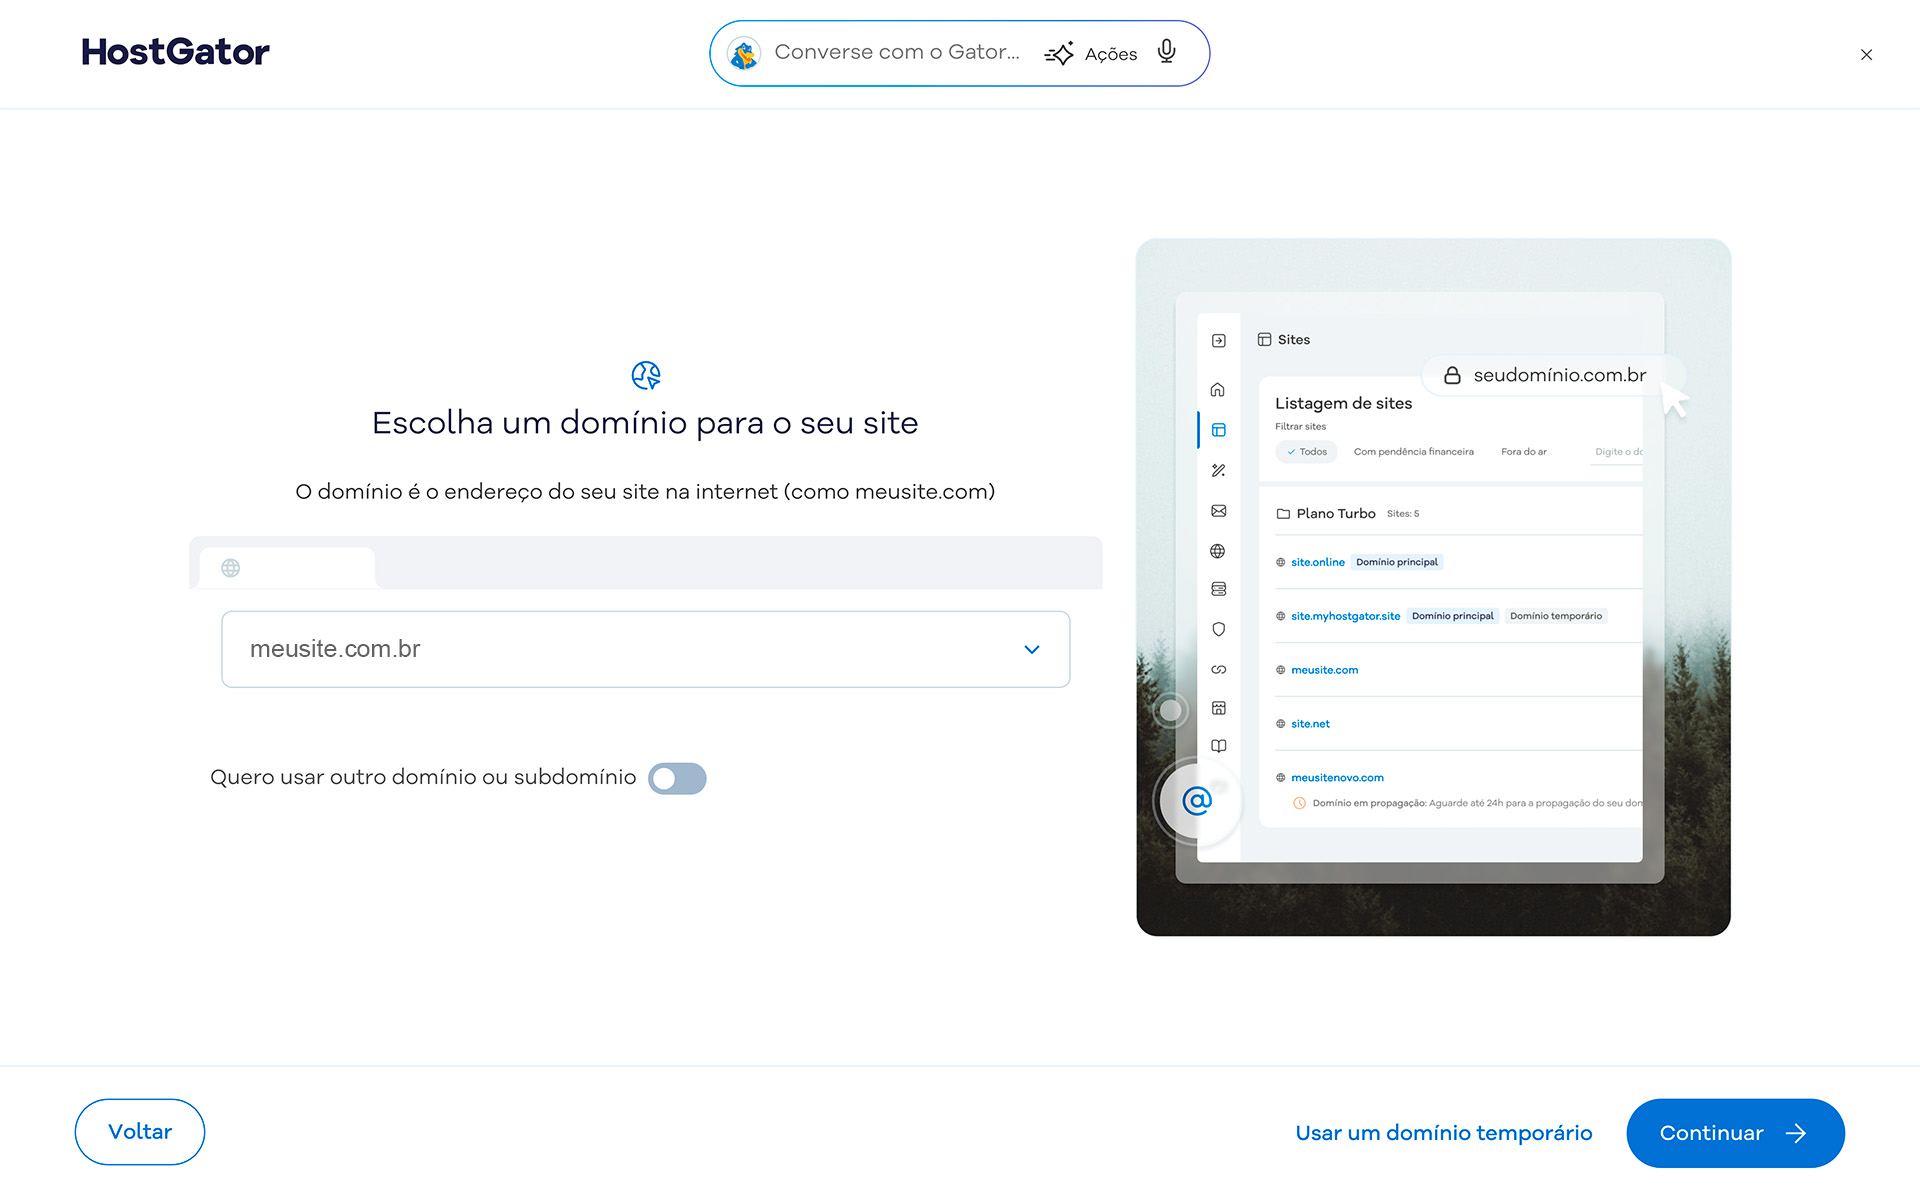
Task: Open the Ações sparkle button
Action: 1091,54
